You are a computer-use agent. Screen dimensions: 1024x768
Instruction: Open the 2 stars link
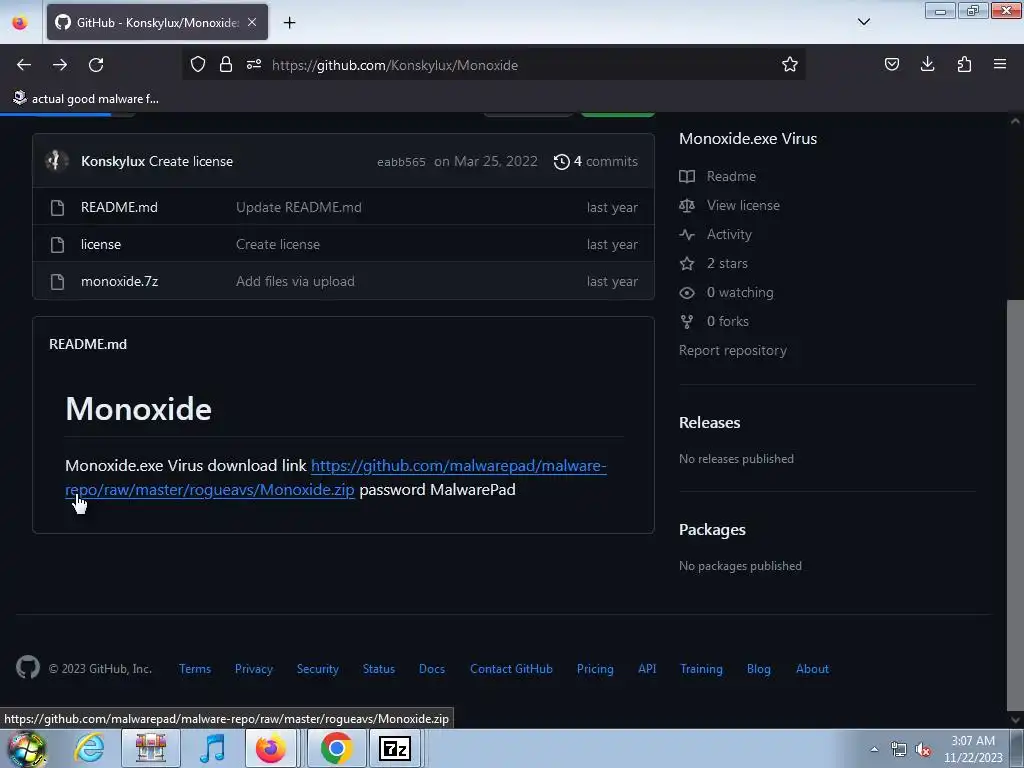click(727, 263)
